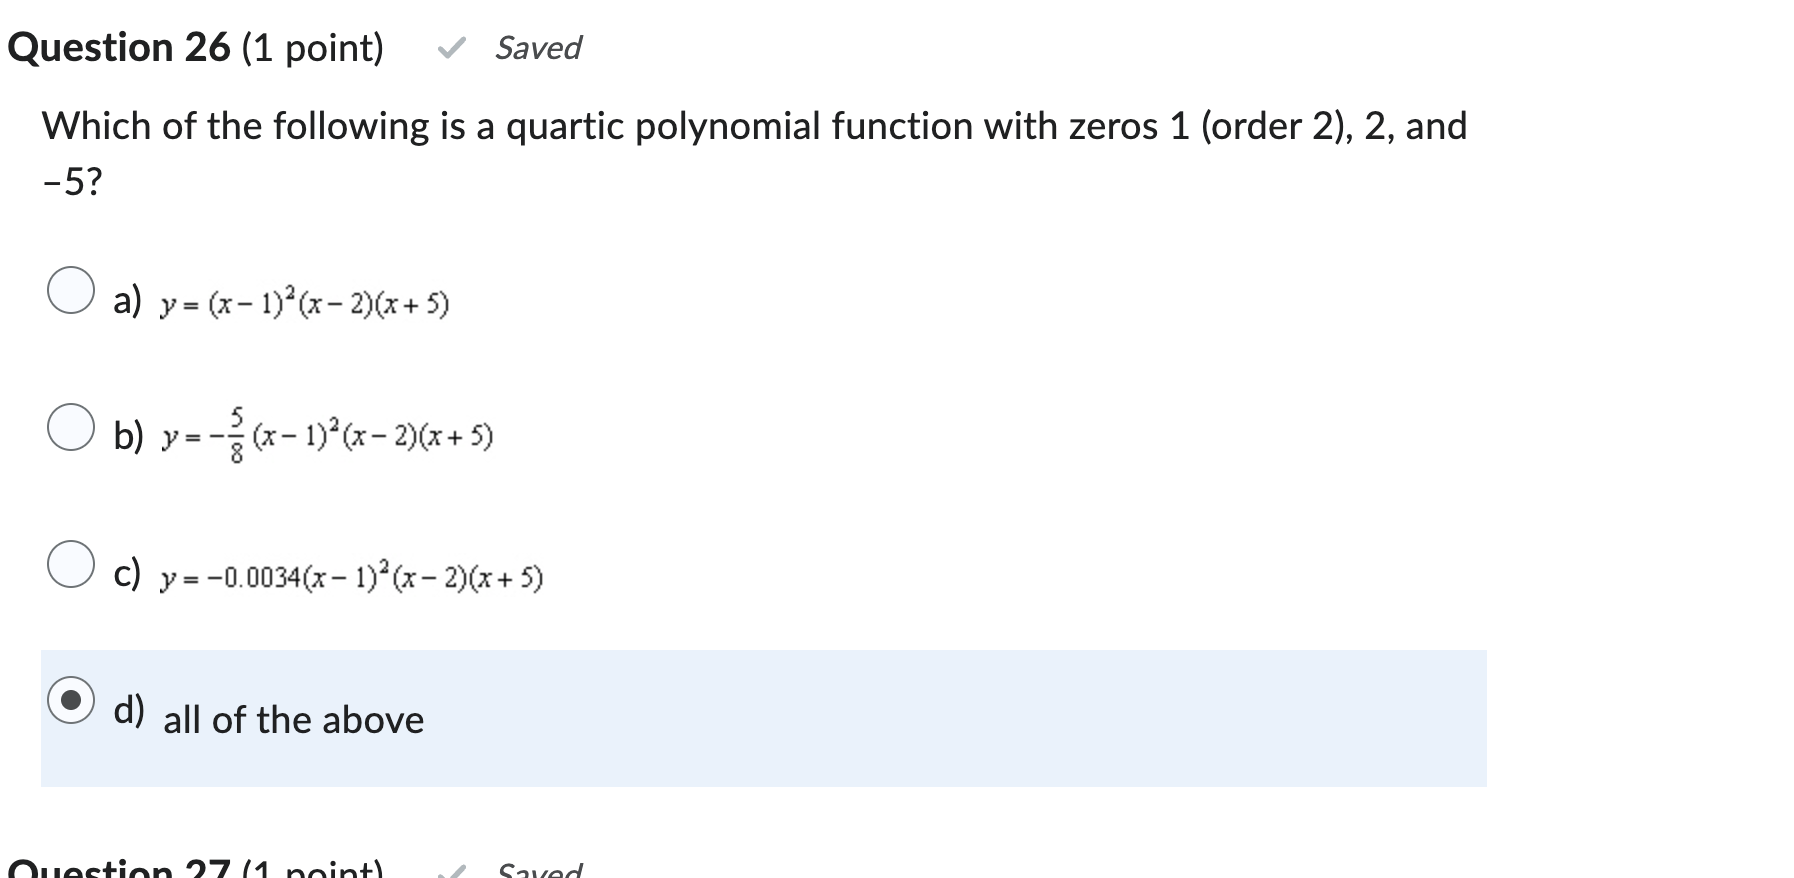1794x878 pixels.
Task: Click the option a label letter
Action: point(126,300)
